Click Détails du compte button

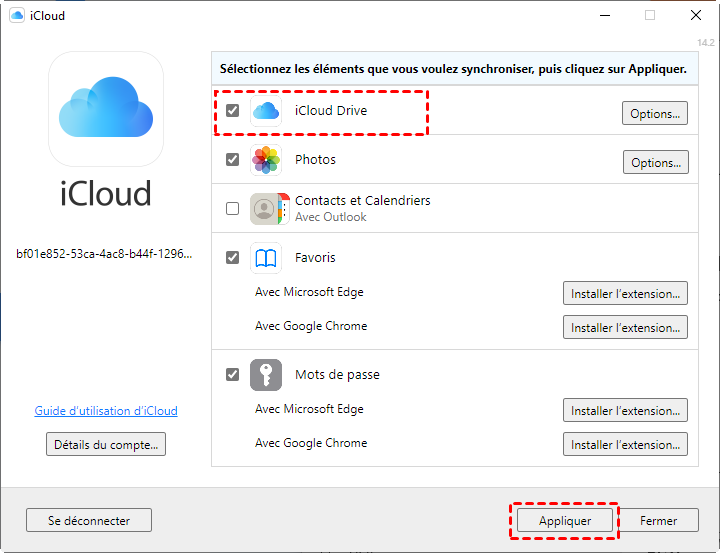point(106,444)
